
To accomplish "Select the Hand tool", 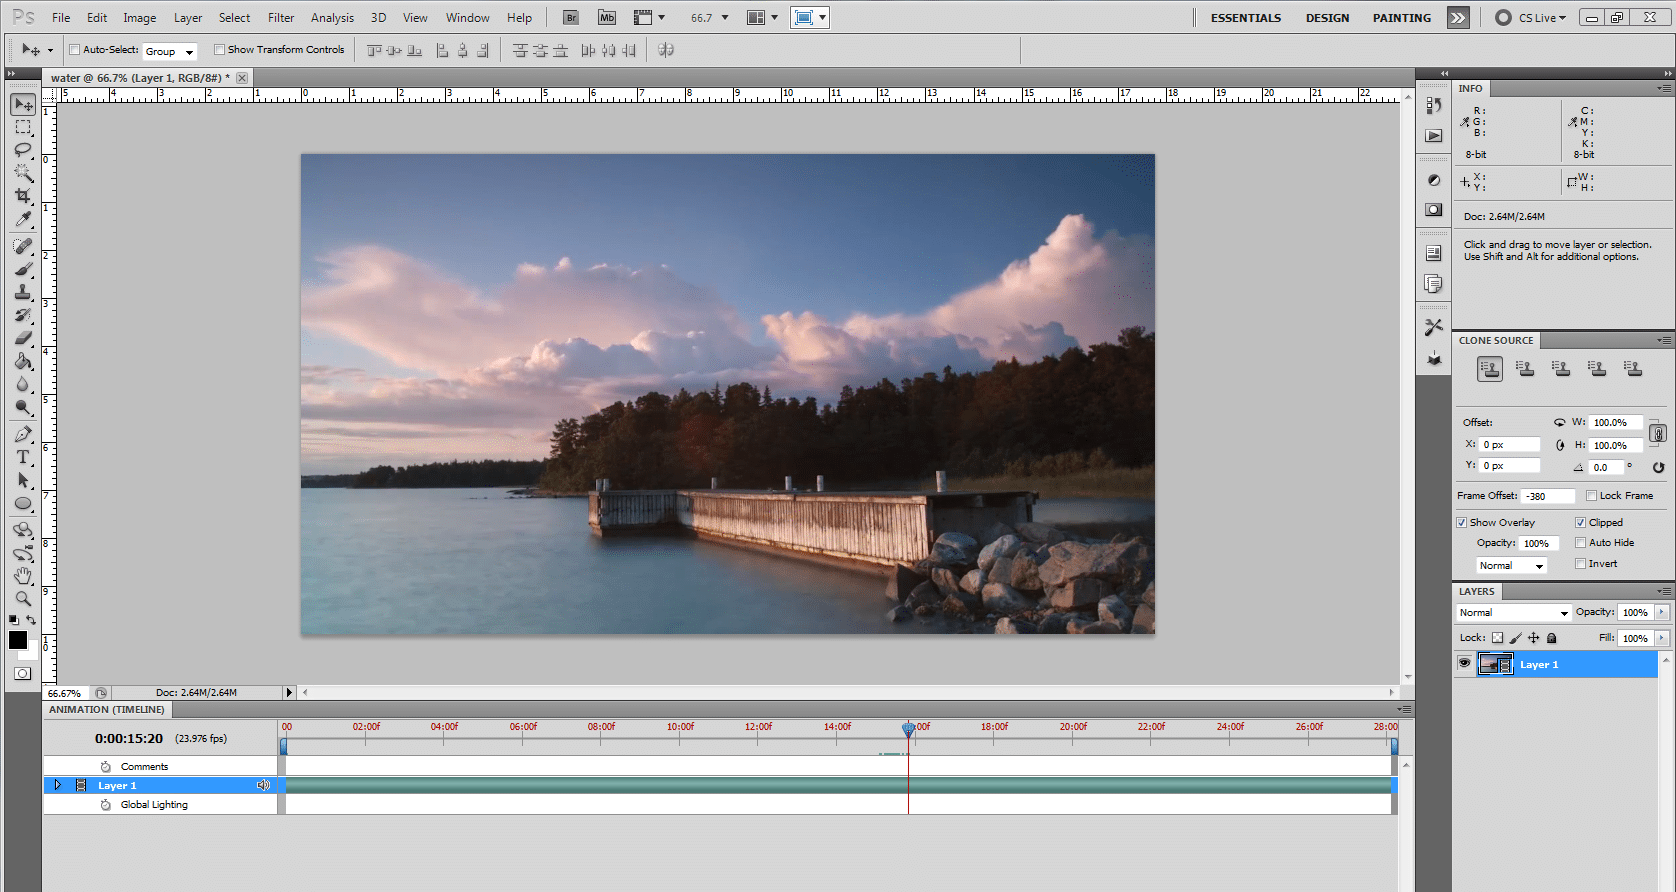I will click(23, 576).
